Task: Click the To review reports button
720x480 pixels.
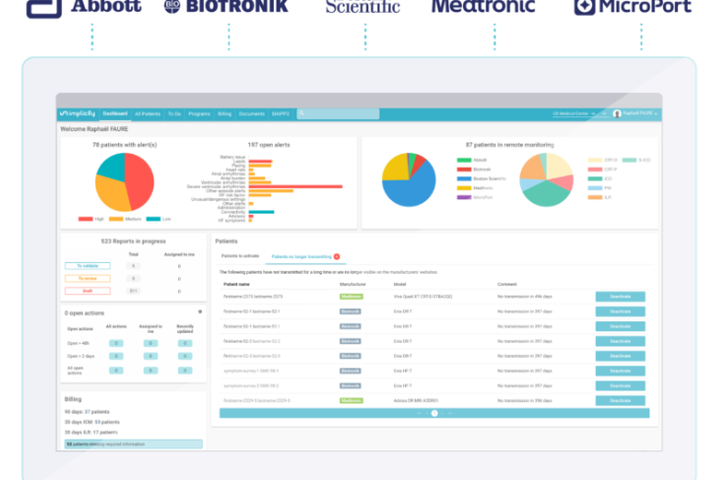Action: 88,278
